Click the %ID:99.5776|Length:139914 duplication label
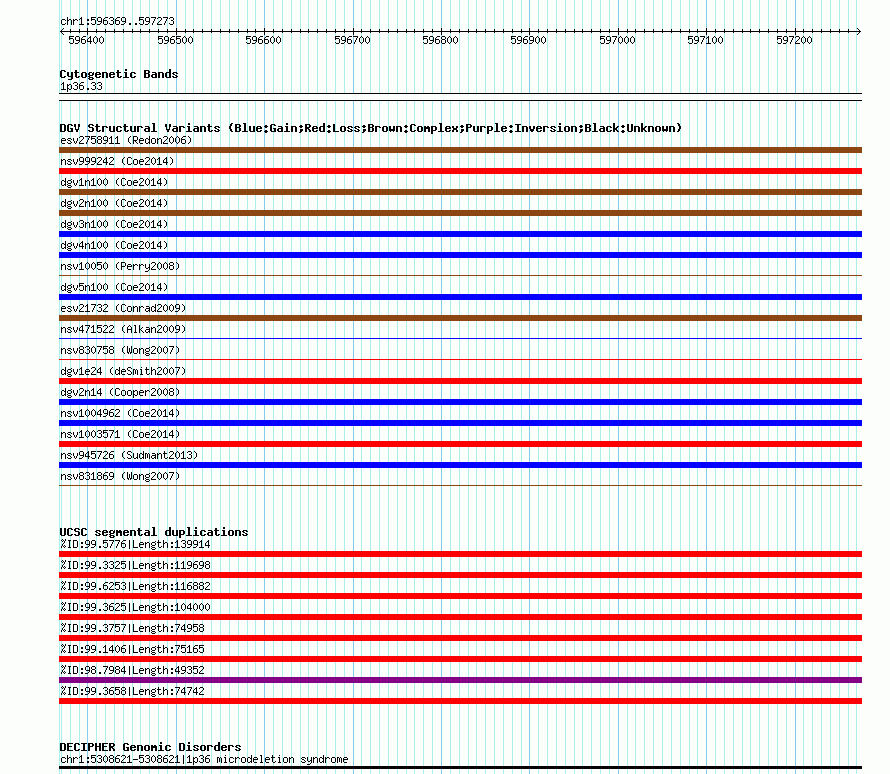 click(135, 544)
